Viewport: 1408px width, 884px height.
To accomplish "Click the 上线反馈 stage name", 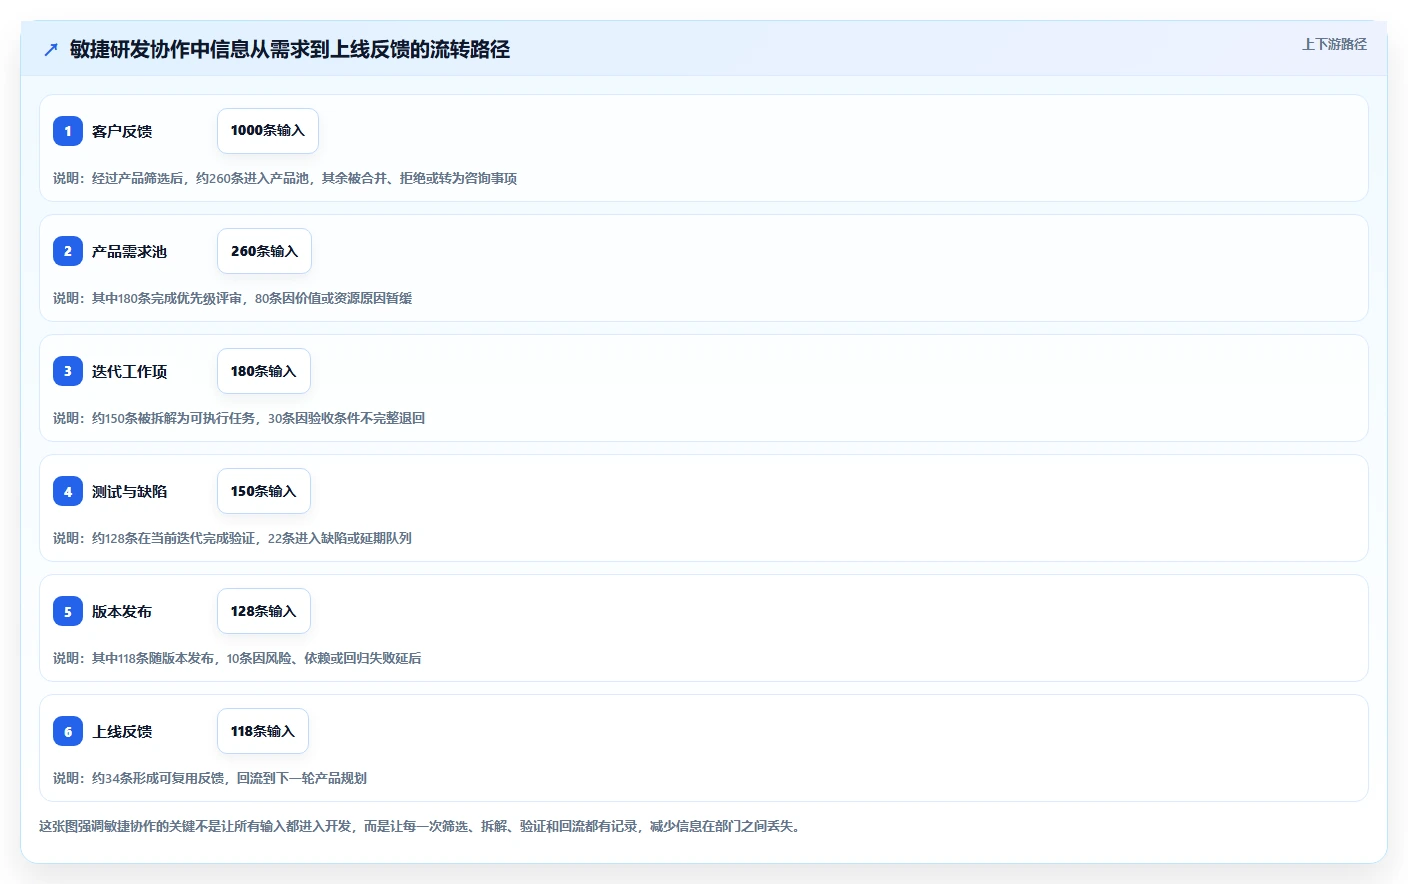I will click(x=122, y=731).
